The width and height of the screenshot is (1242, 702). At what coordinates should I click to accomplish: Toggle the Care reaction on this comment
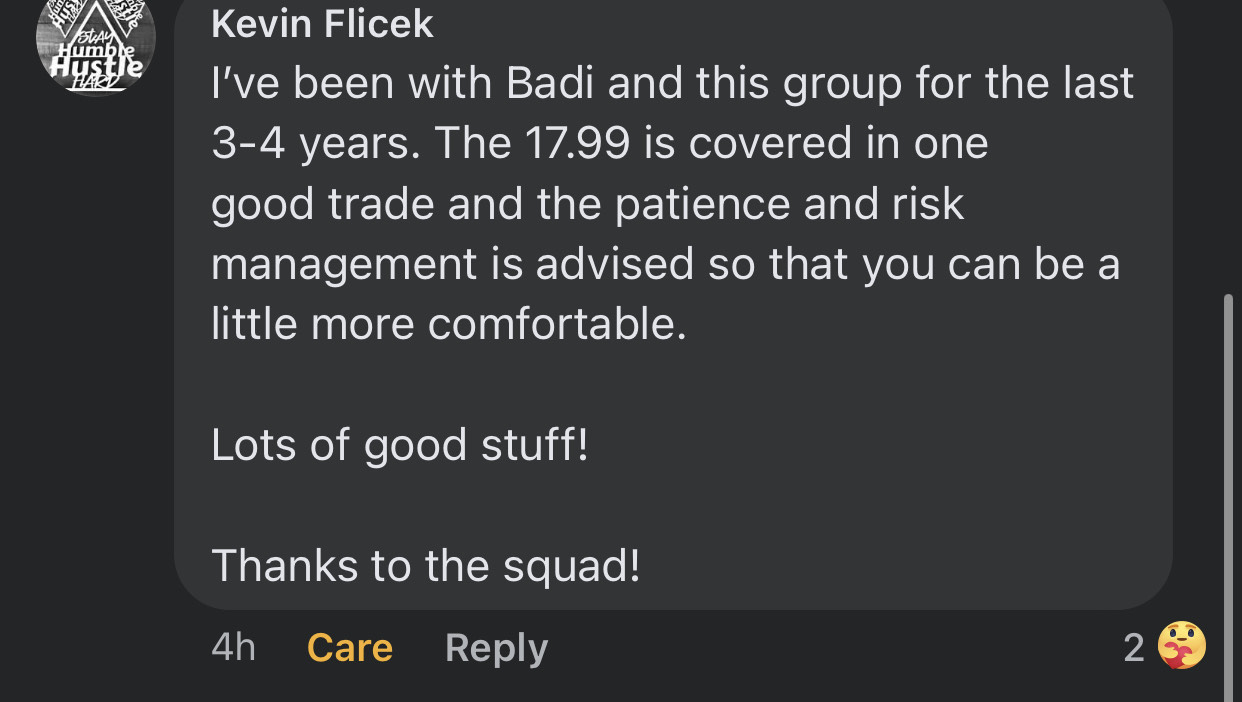pos(349,648)
